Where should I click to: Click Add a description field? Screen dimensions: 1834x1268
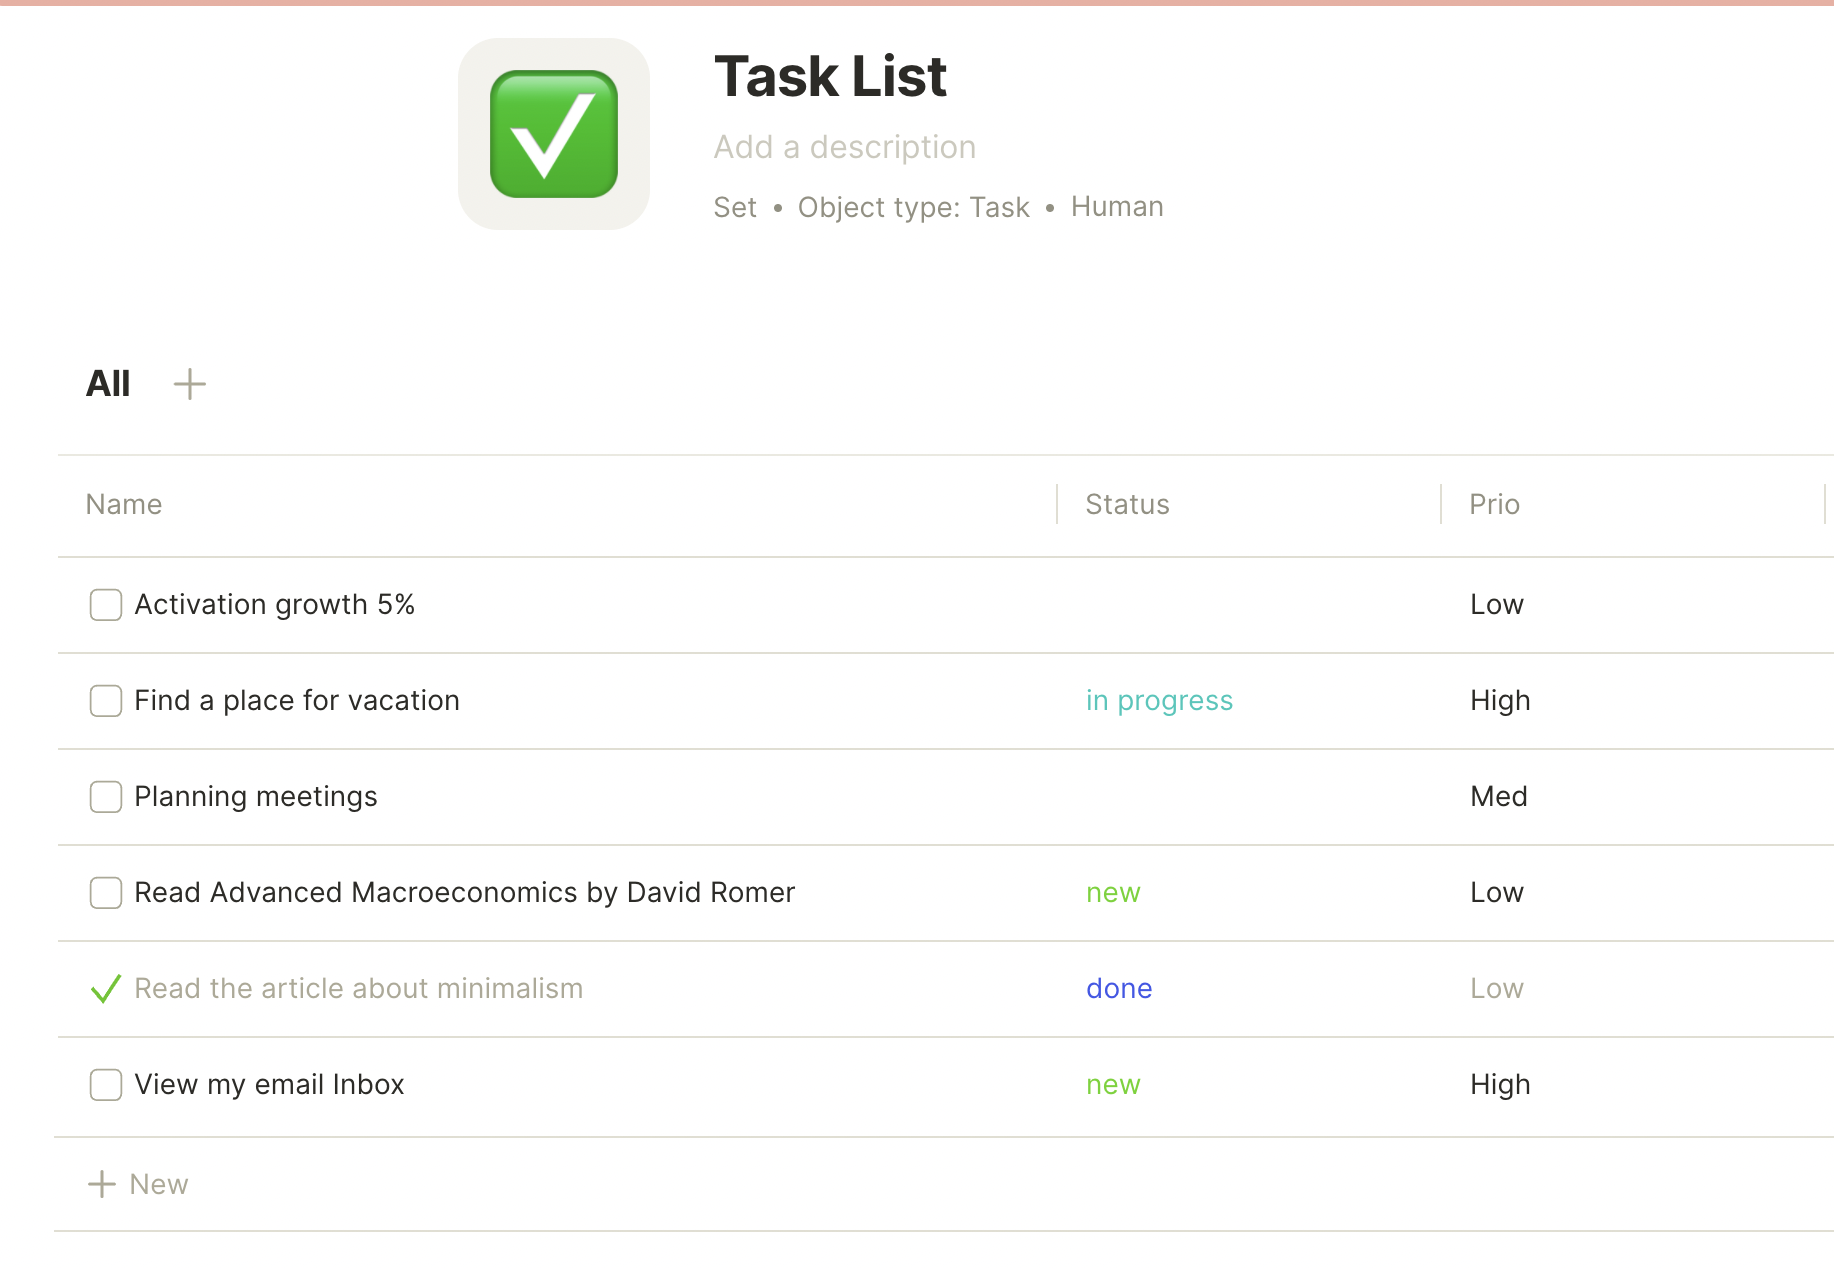tap(844, 147)
